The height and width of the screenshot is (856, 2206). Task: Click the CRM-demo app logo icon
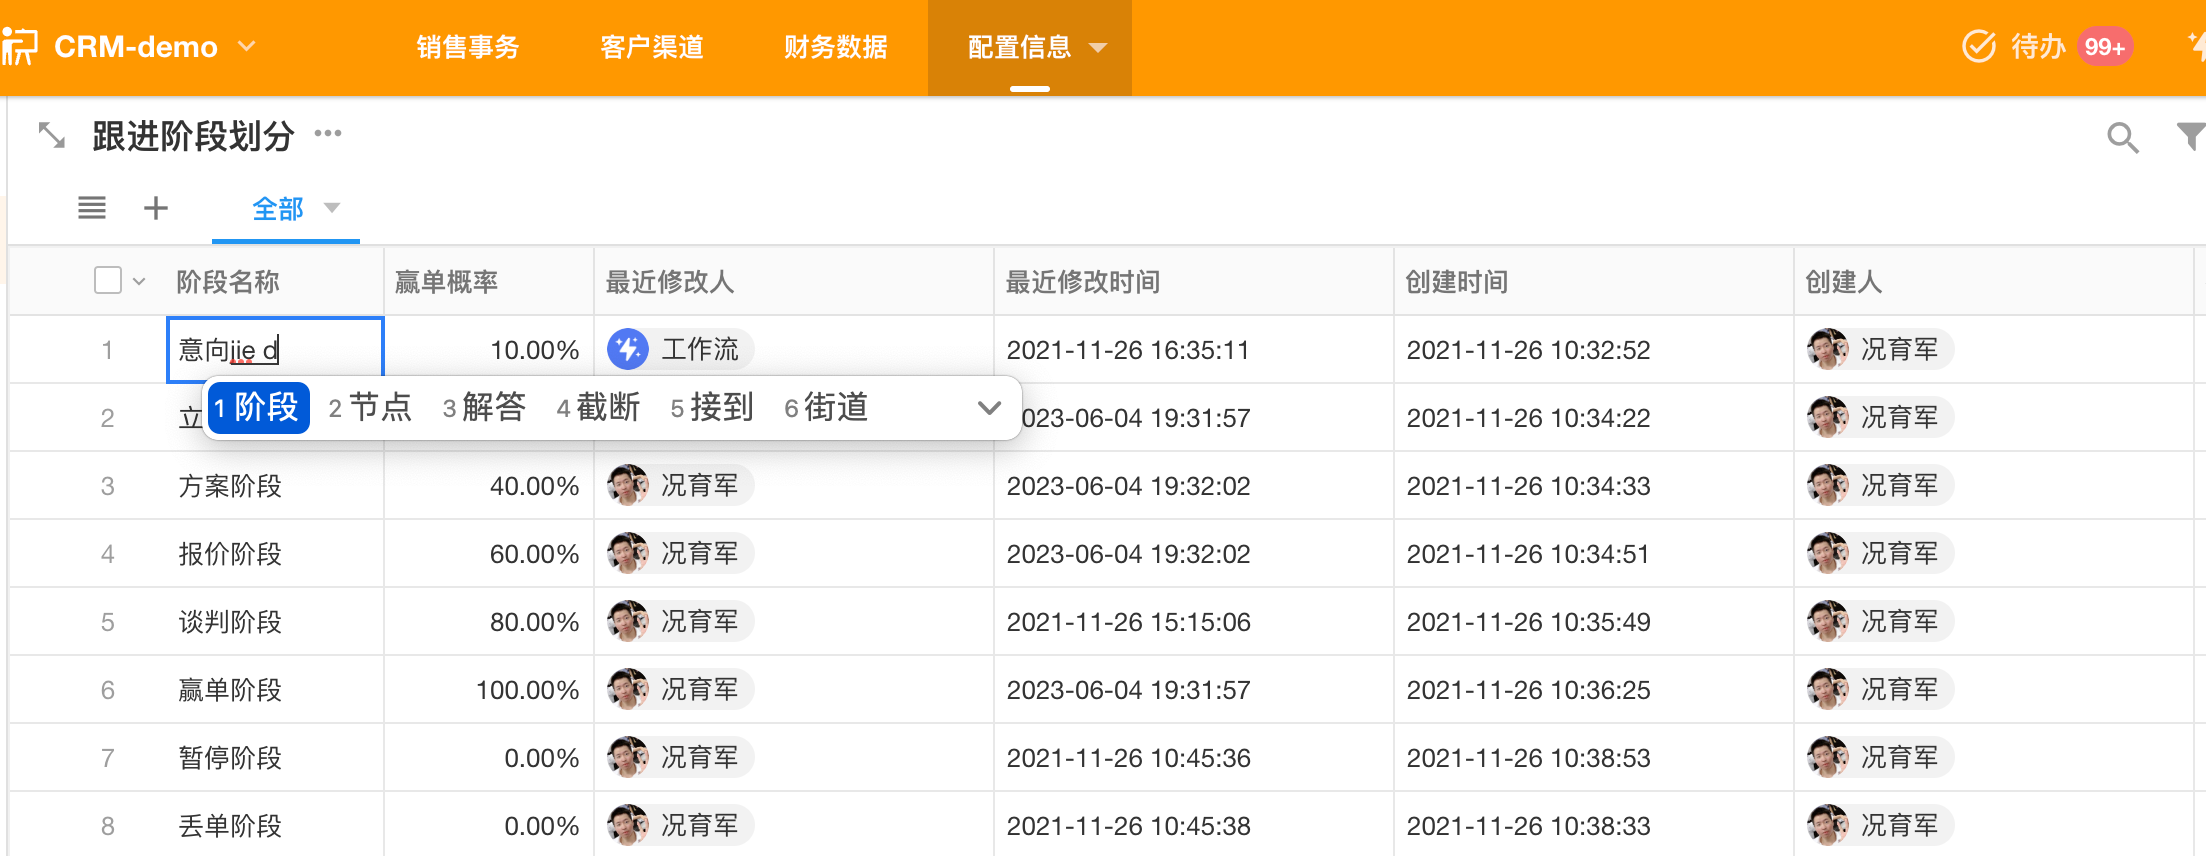tap(20, 46)
